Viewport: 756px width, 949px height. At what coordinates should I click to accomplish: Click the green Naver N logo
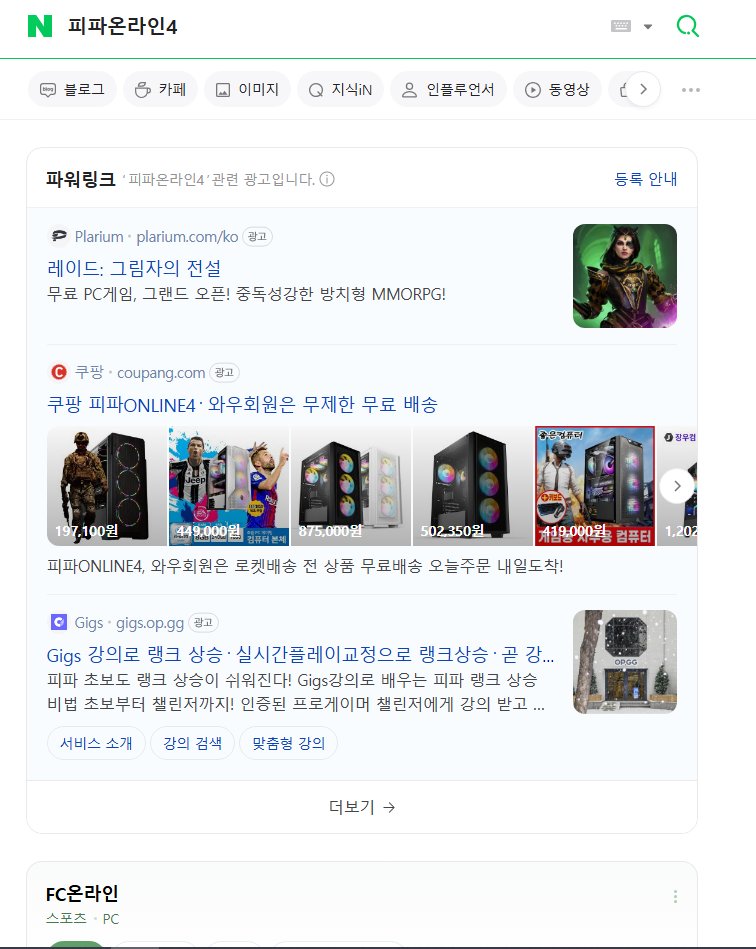[x=40, y=26]
